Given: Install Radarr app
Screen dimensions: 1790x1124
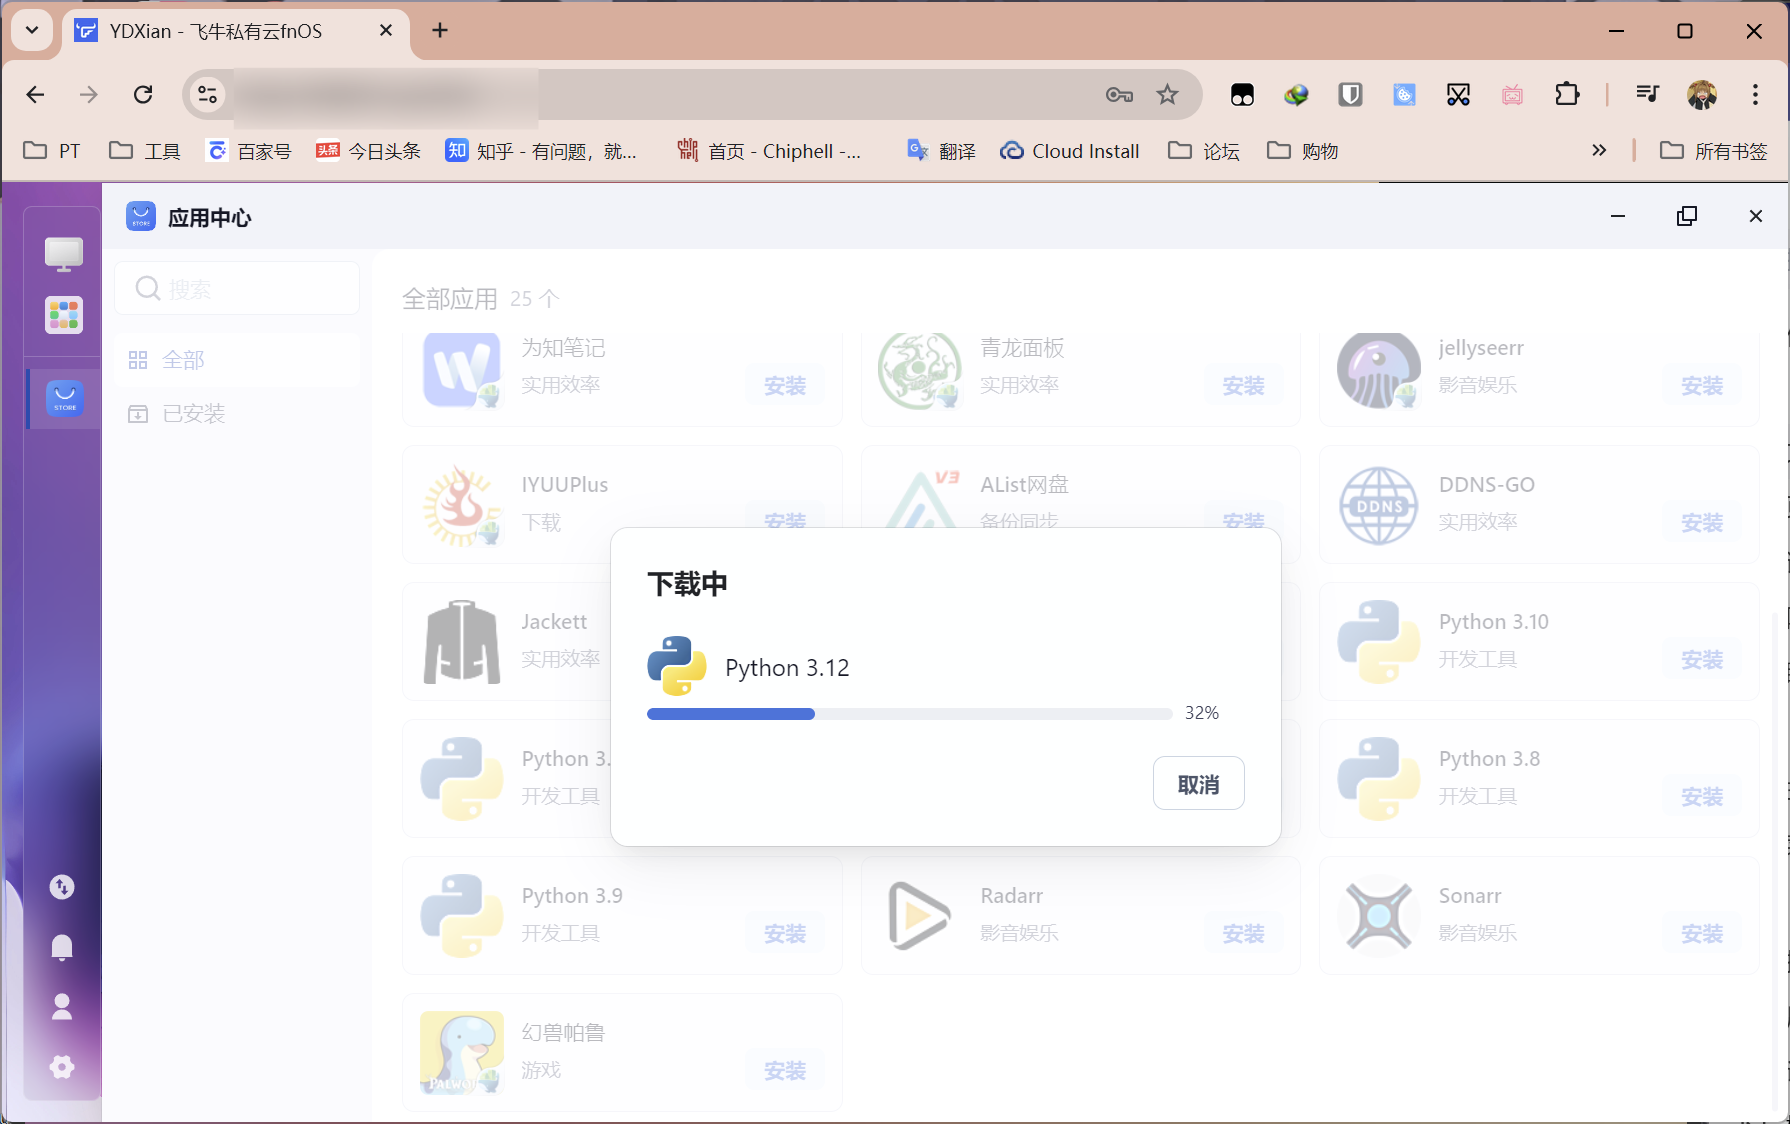Looking at the screenshot, I should [1243, 934].
